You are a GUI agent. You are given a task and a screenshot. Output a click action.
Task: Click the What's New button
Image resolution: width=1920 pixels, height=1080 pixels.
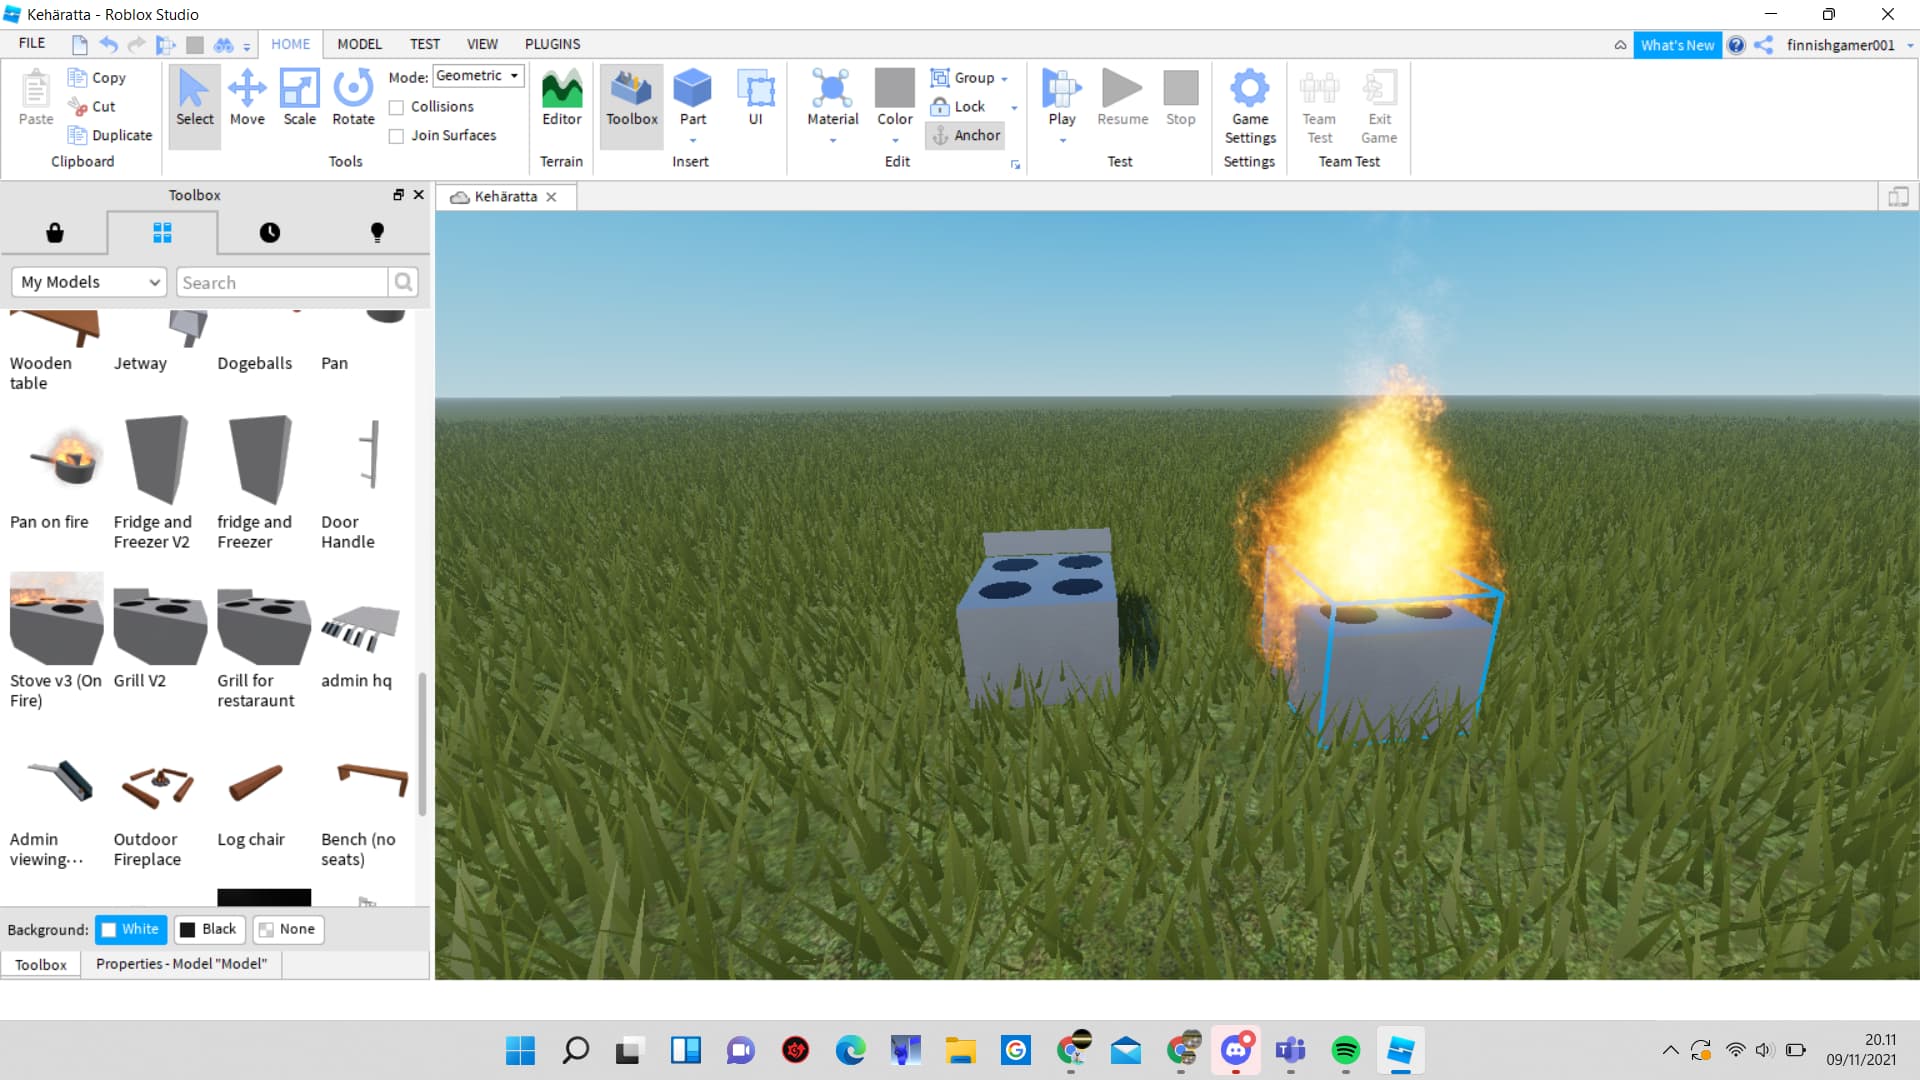1677,45
